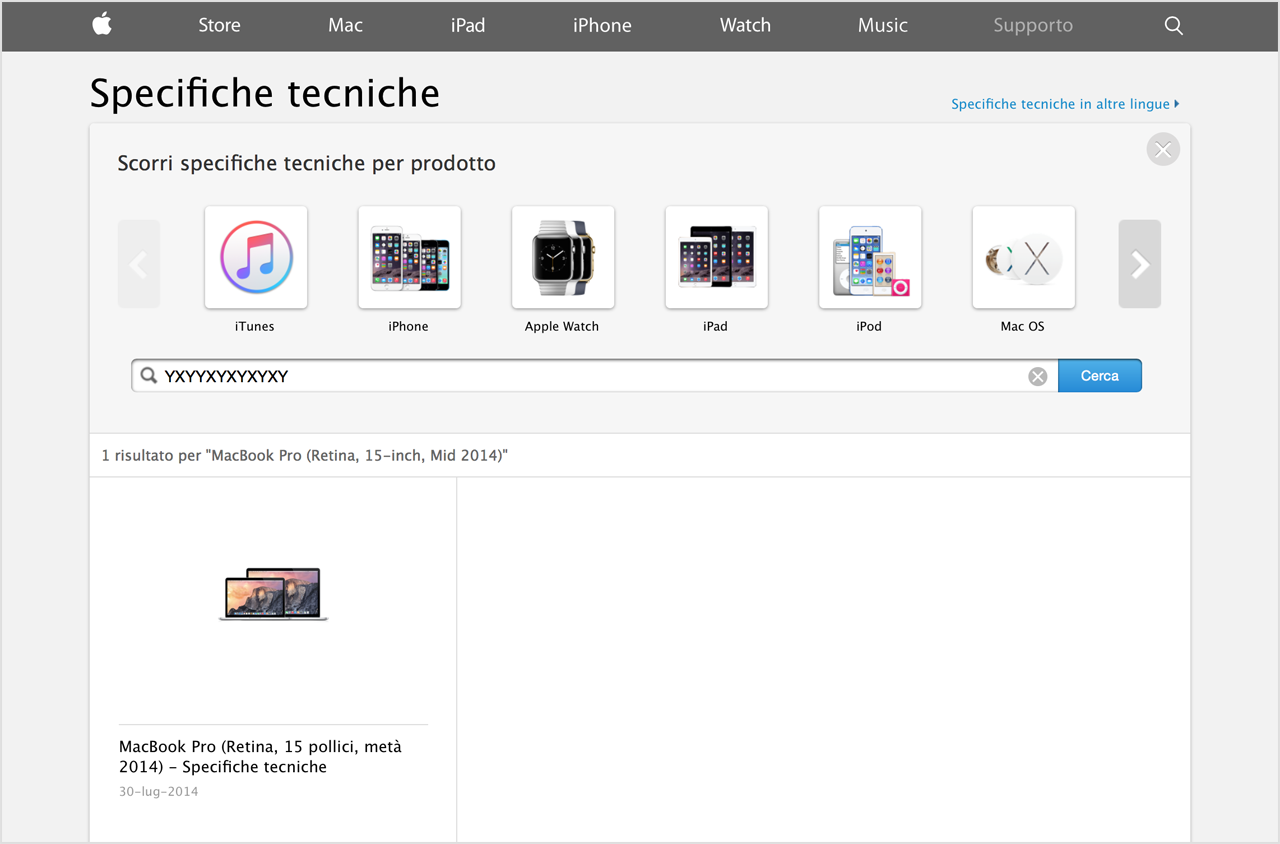The height and width of the screenshot is (844, 1280).
Task: Clear the search field text
Action: [x=1038, y=376]
